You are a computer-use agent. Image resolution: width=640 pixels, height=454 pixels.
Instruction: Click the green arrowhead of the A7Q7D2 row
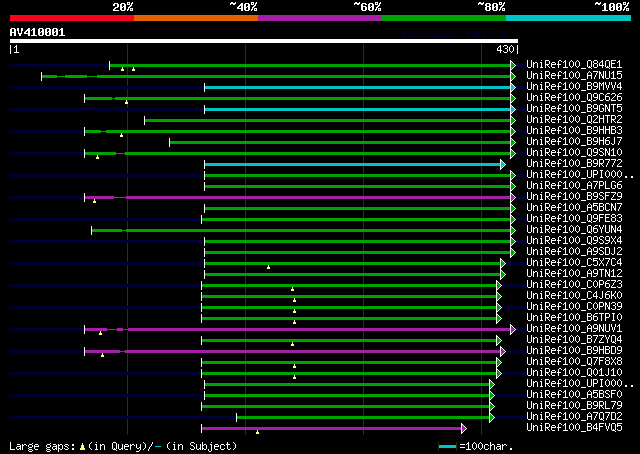pyautogui.click(x=492, y=417)
